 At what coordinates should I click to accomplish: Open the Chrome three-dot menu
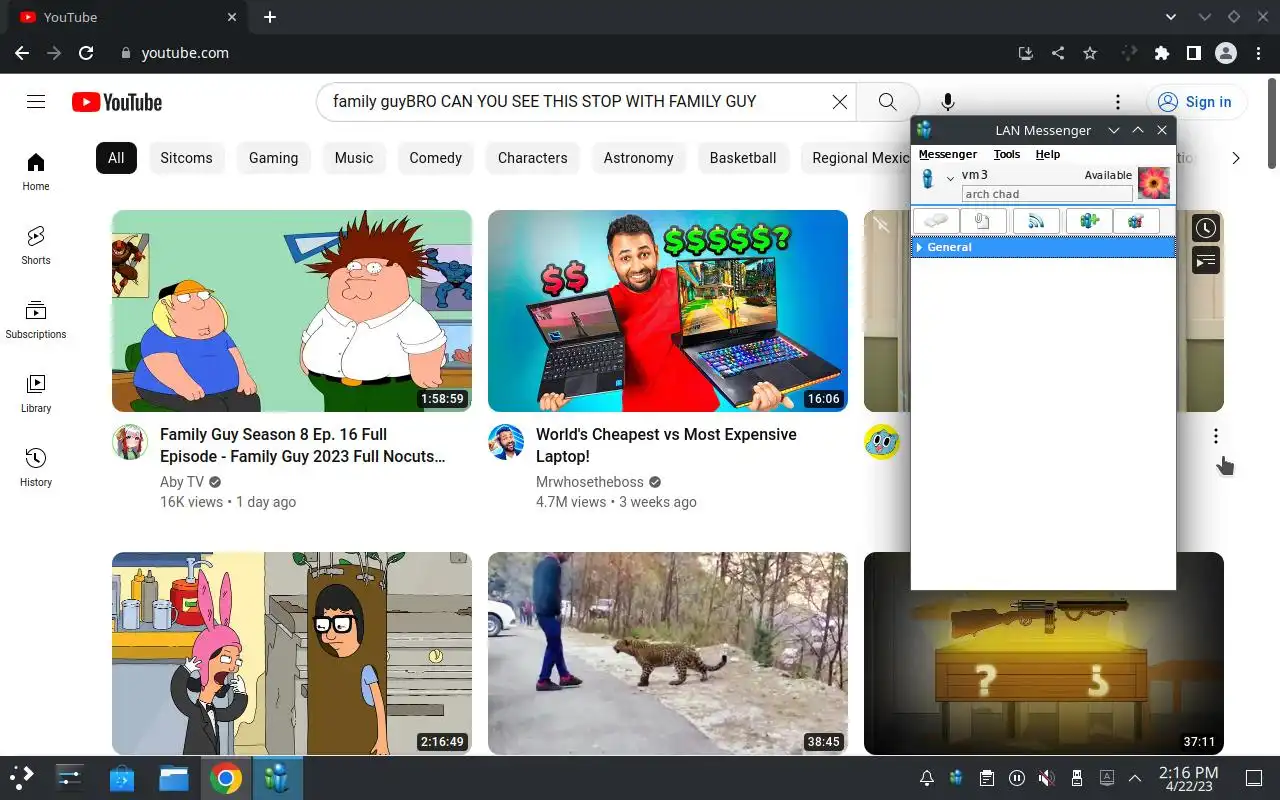point(1258,53)
